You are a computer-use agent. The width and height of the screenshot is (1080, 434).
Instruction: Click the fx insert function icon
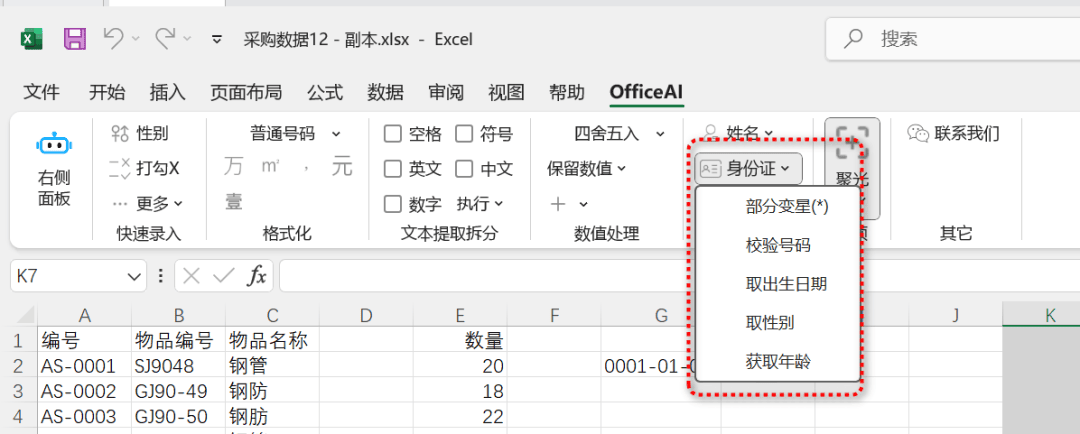pyautogui.click(x=257, y=276)
